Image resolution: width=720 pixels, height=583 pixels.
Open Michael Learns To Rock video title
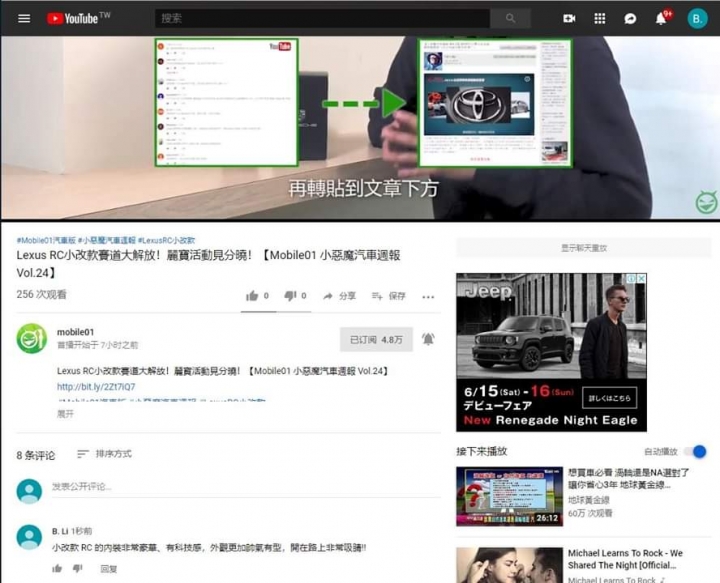point(625,559)
